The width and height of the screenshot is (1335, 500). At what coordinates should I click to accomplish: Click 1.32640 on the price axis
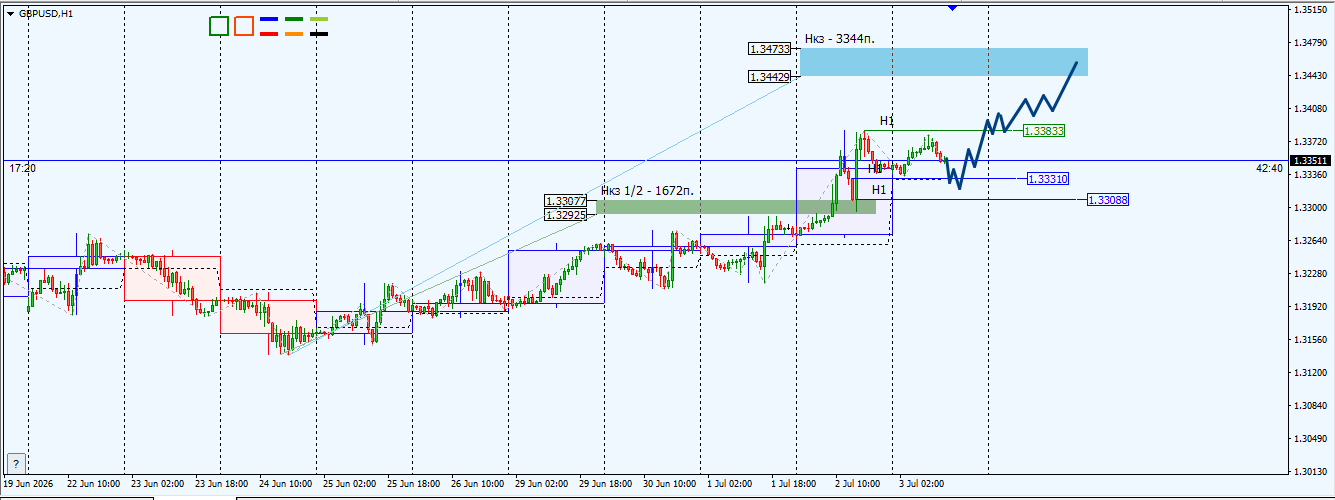point(1311,240)
